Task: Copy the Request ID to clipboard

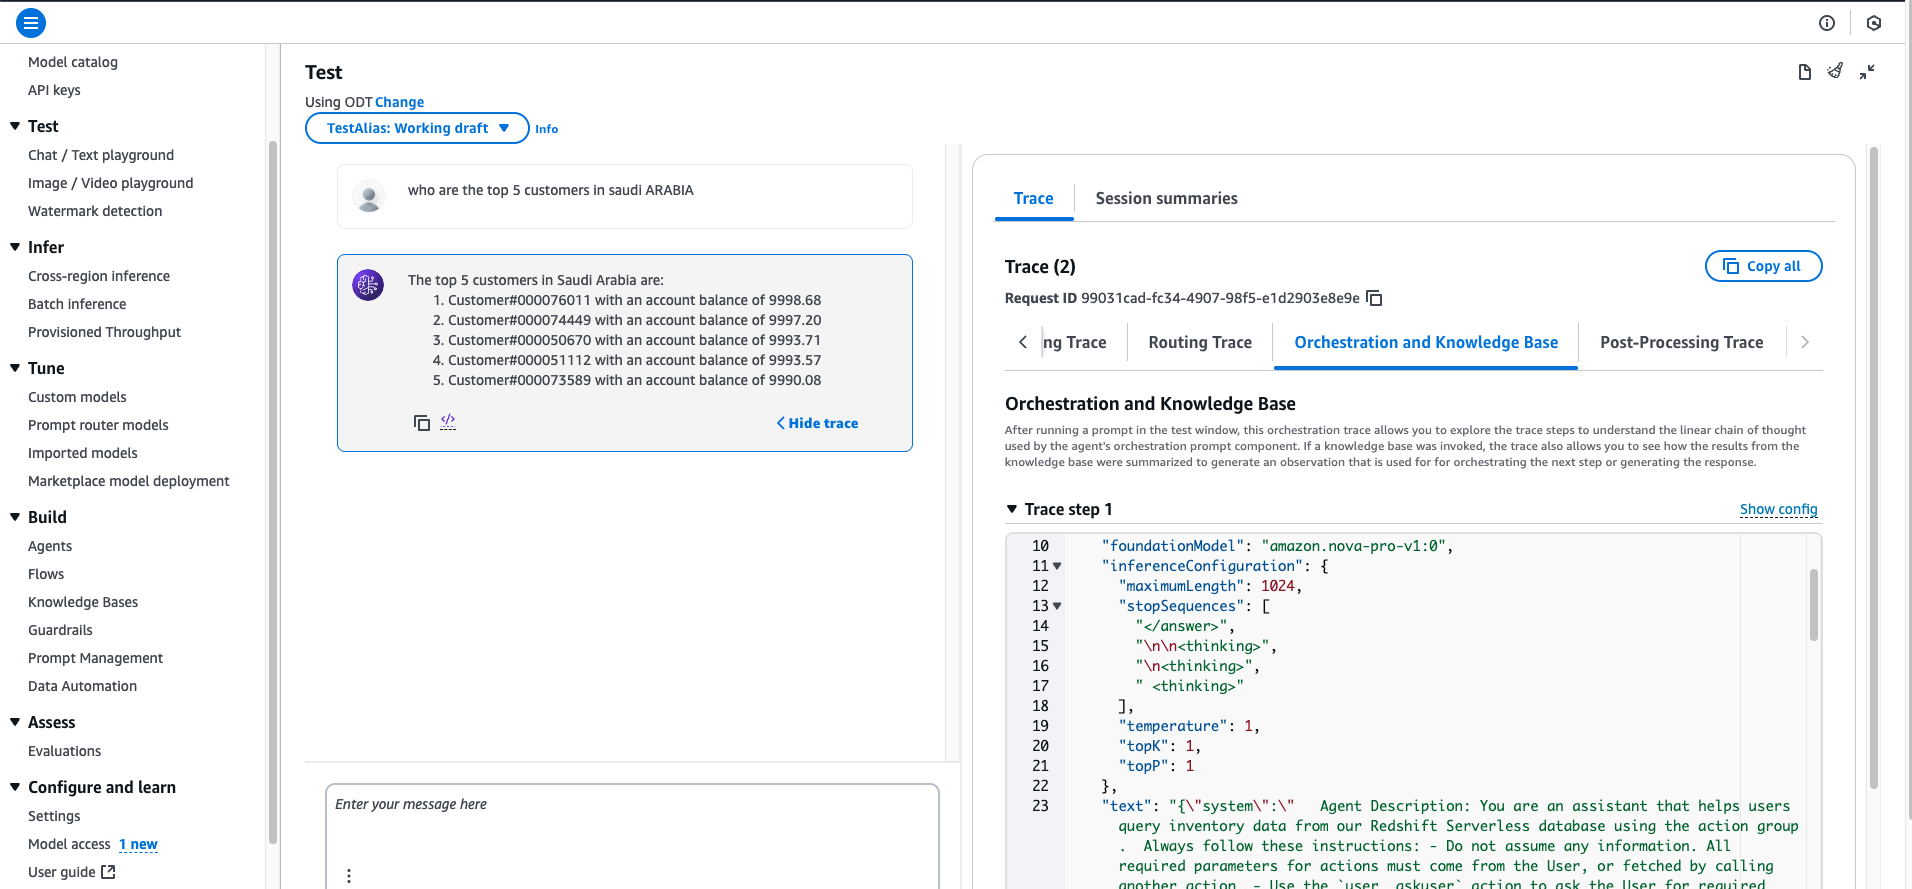Action: (x=1374, y=298)
